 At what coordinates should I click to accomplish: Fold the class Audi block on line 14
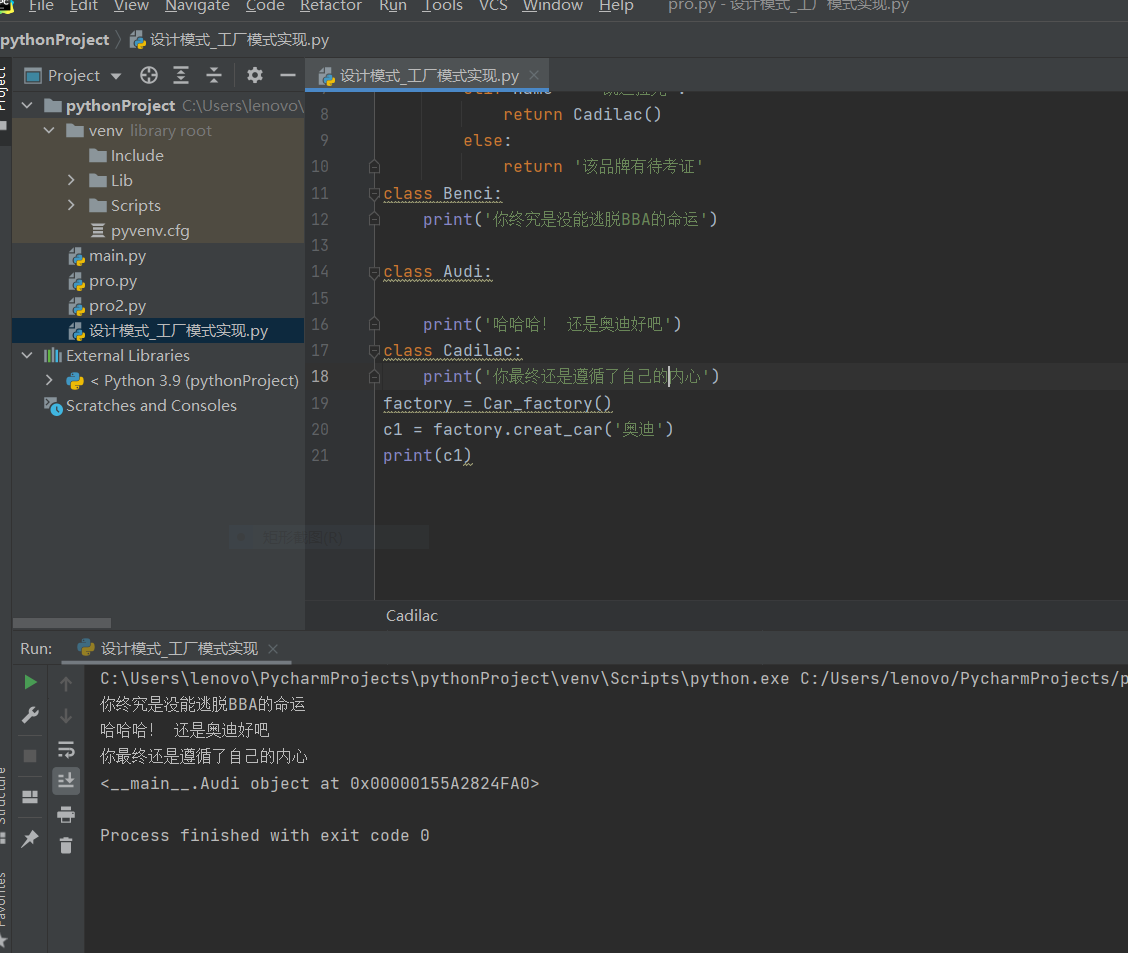coord(374,272)
